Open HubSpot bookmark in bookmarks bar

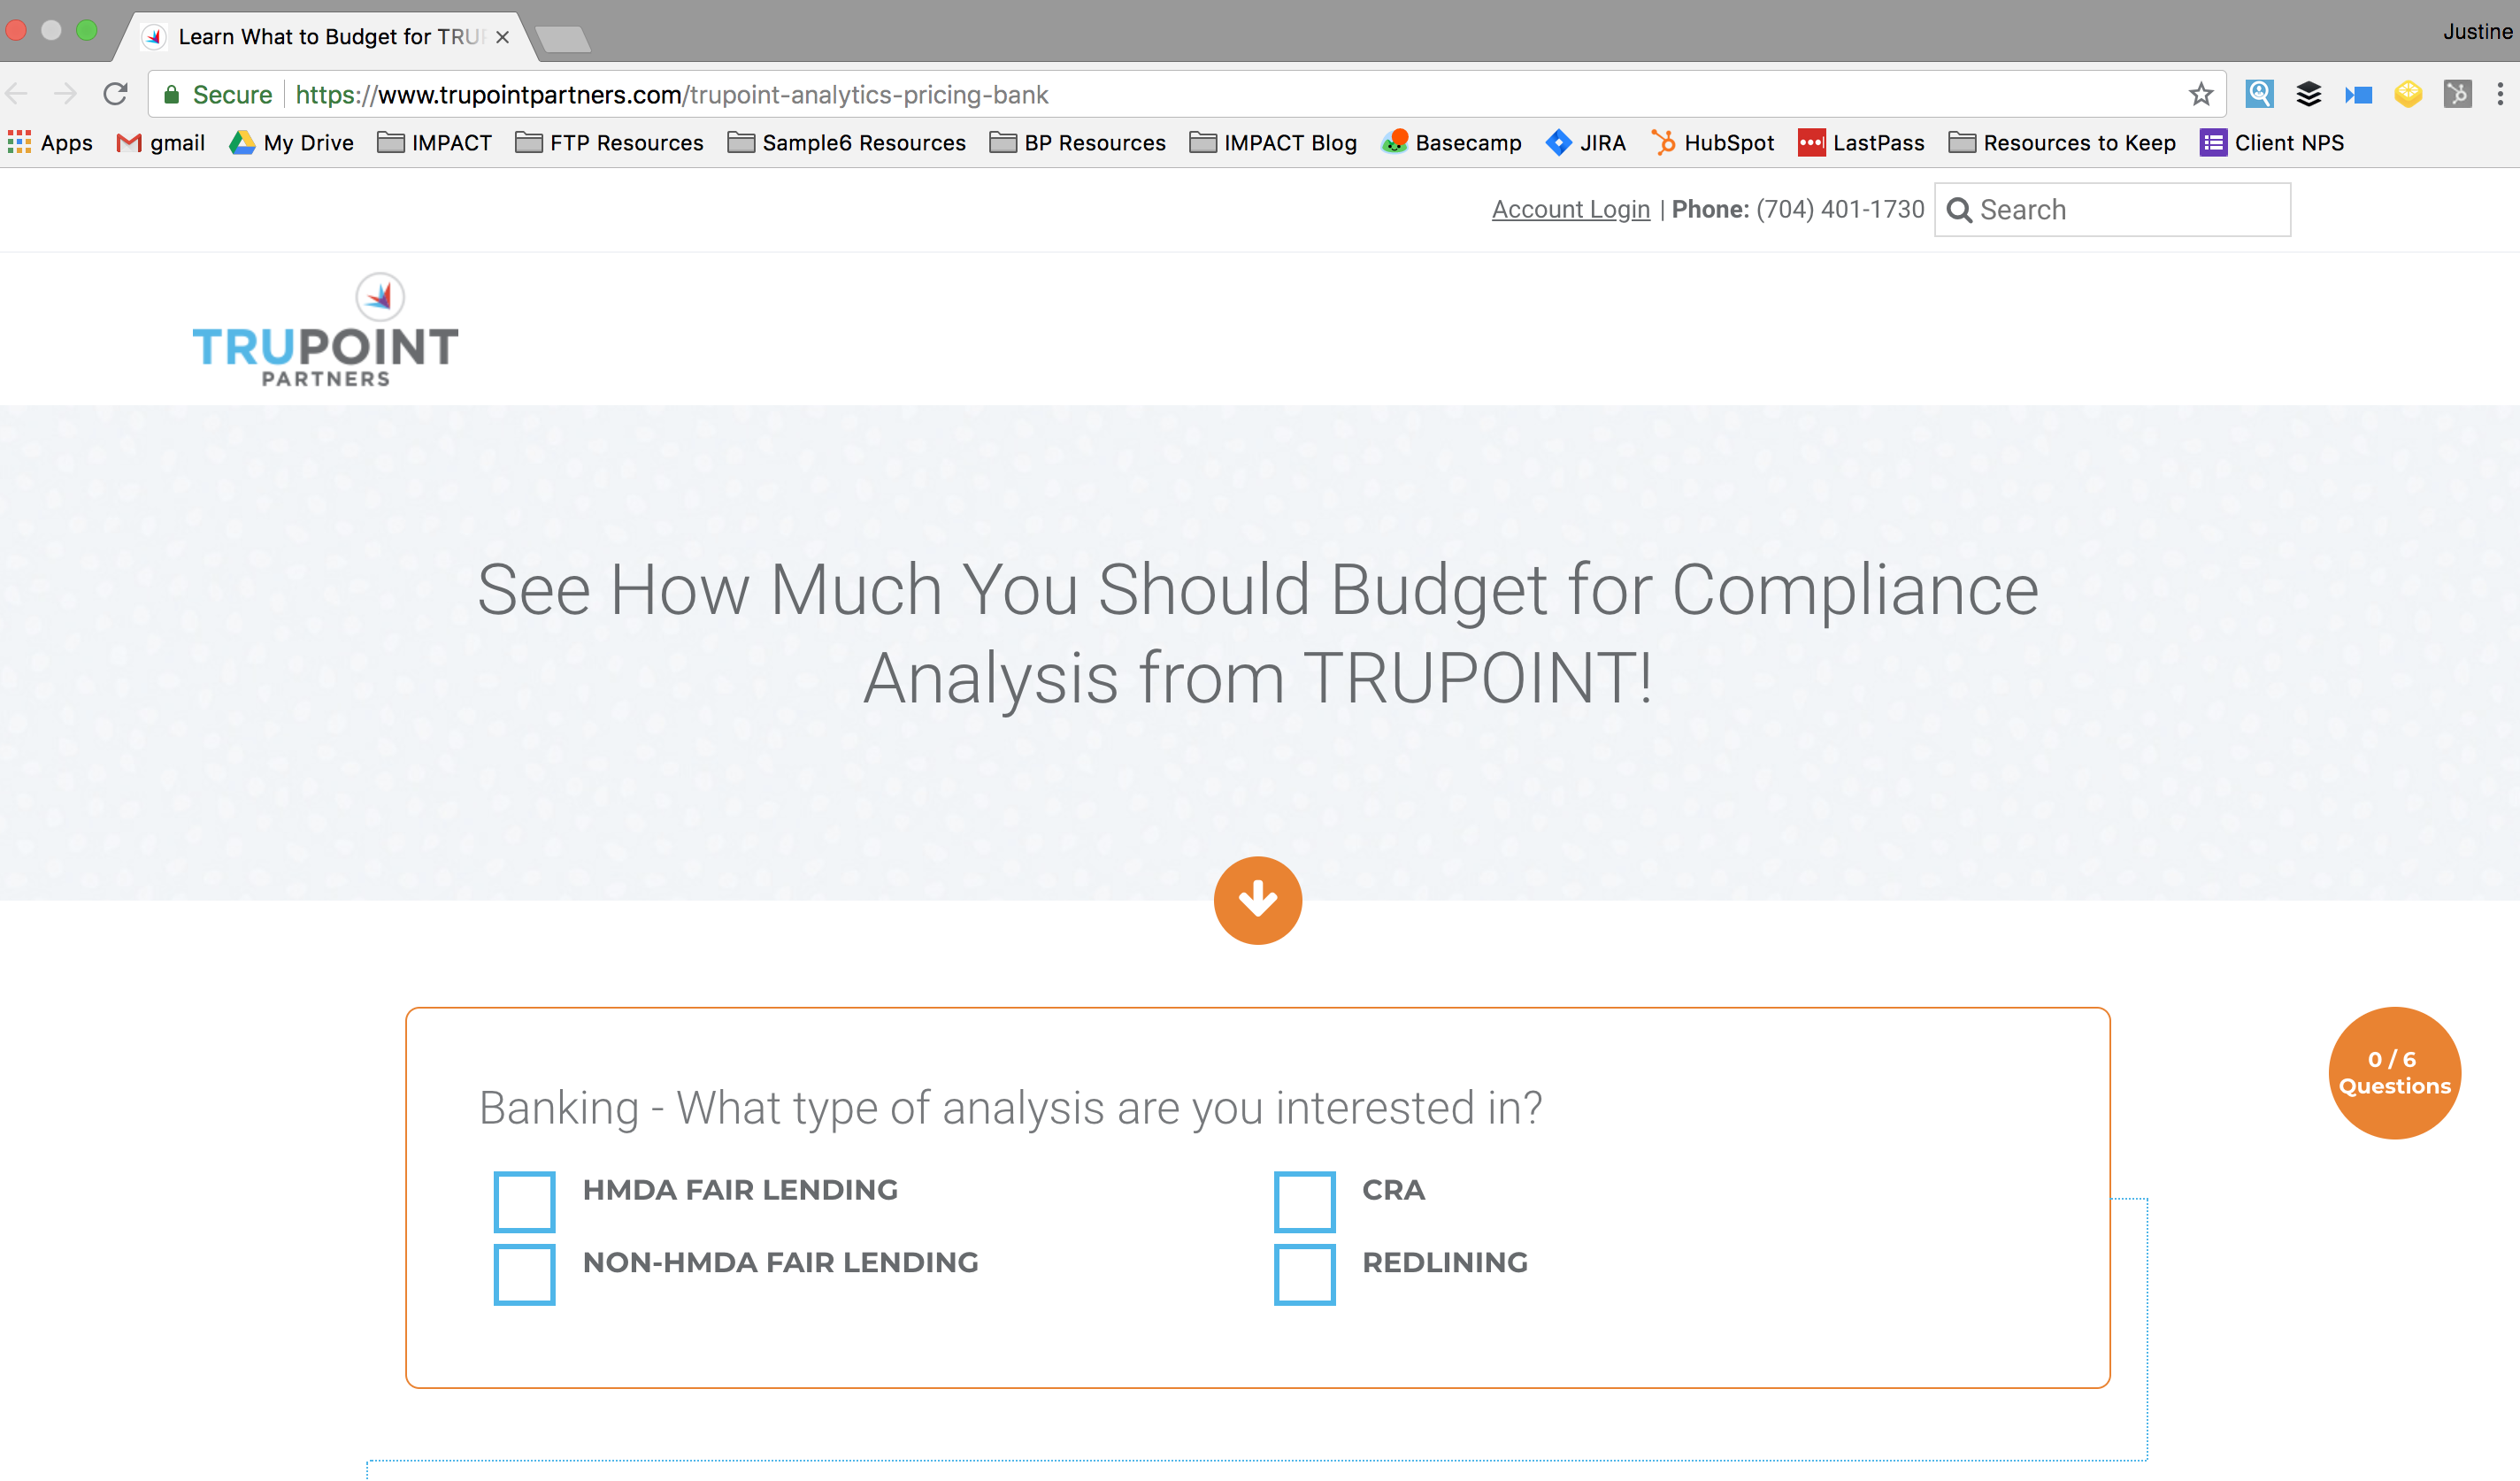point(1712,143)
